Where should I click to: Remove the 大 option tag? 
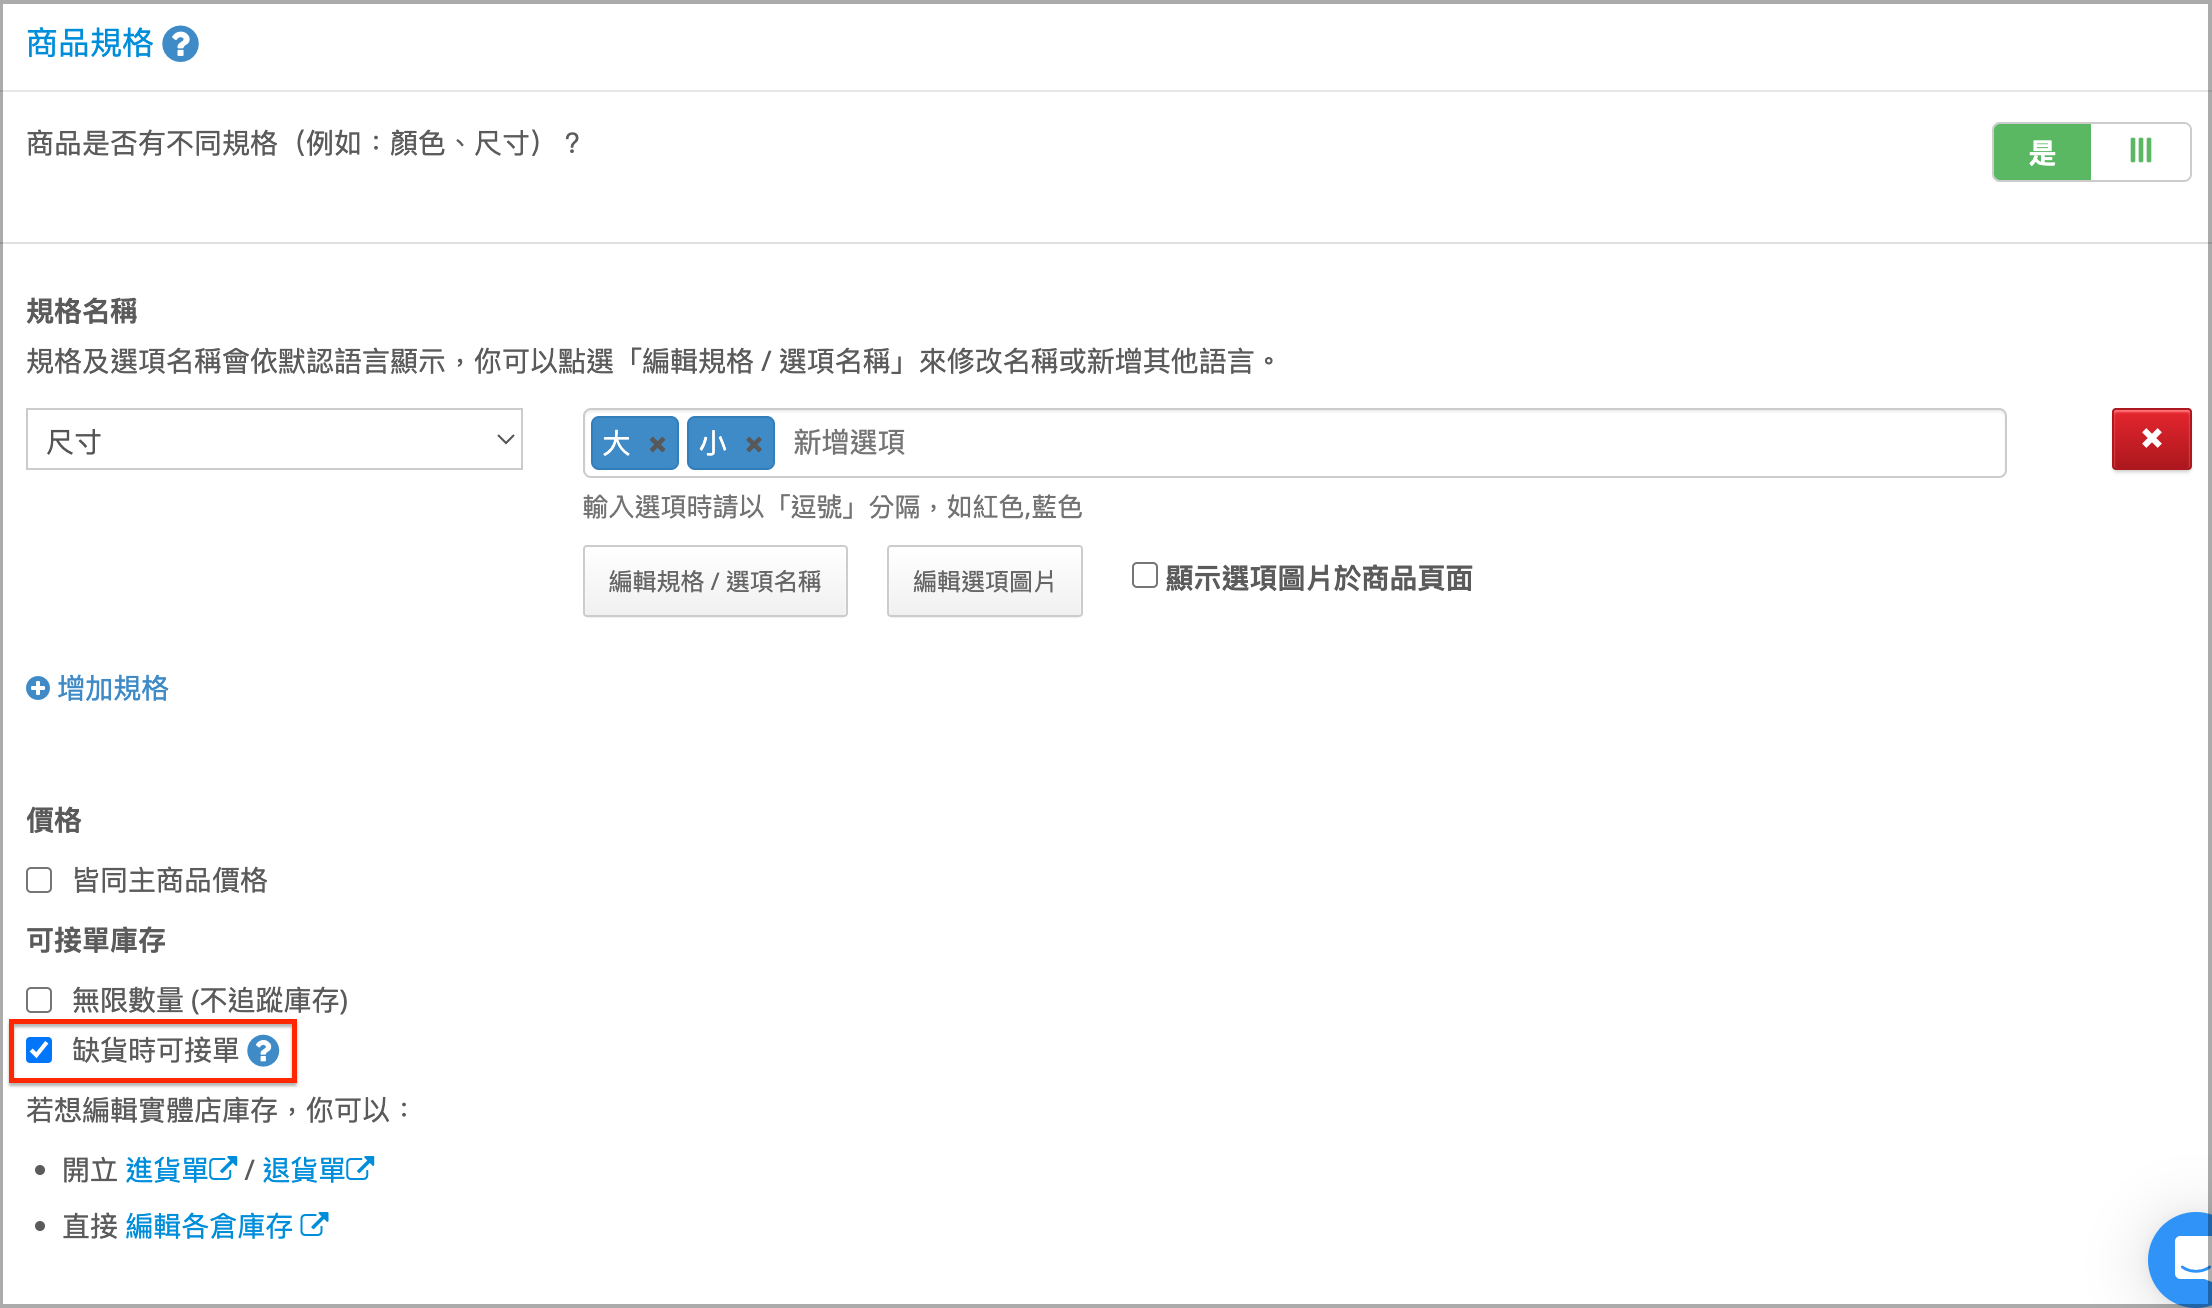coord(657,444)
